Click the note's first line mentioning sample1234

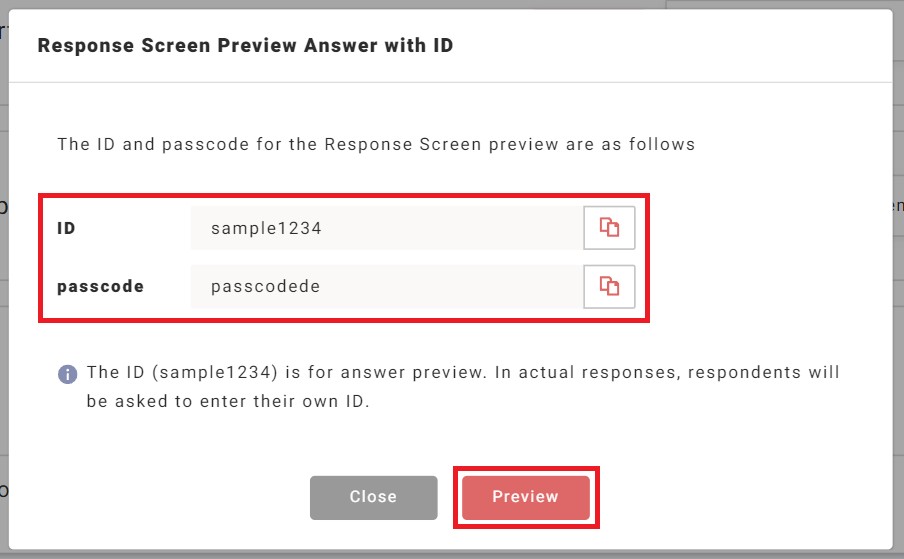(x=463, y=373)
